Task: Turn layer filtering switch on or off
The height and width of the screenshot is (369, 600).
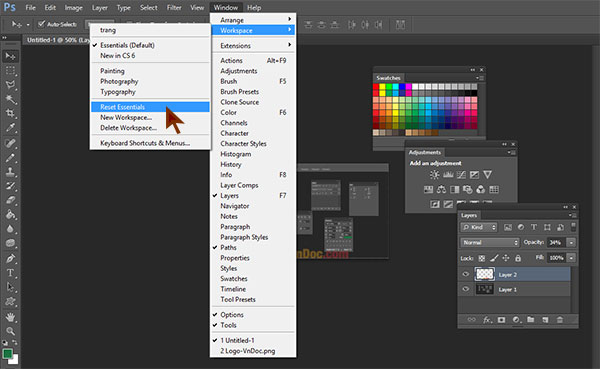Action: [x=573, y=227]
